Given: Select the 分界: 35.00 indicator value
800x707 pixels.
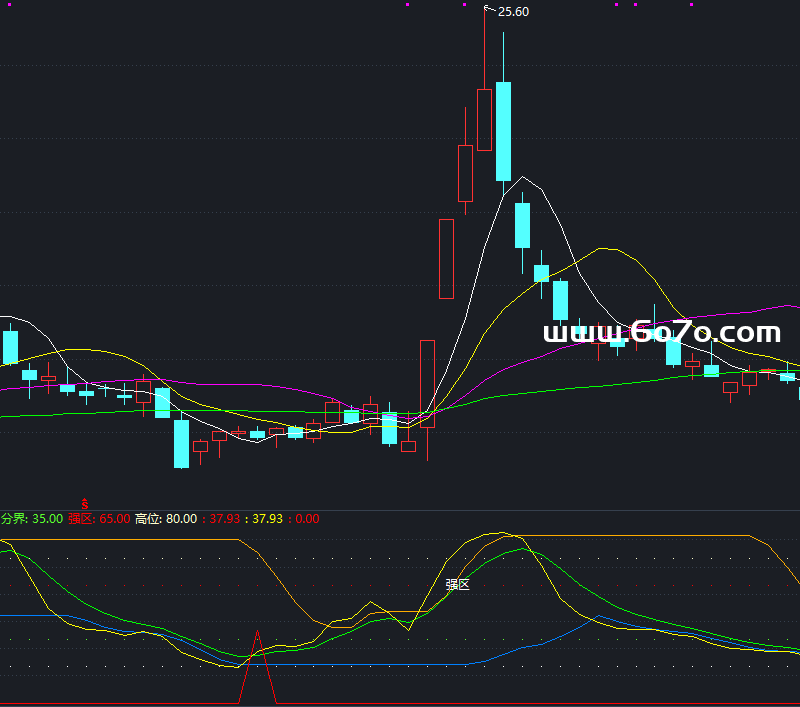Looking at the screenshot, I should click(x=32, y=519).
